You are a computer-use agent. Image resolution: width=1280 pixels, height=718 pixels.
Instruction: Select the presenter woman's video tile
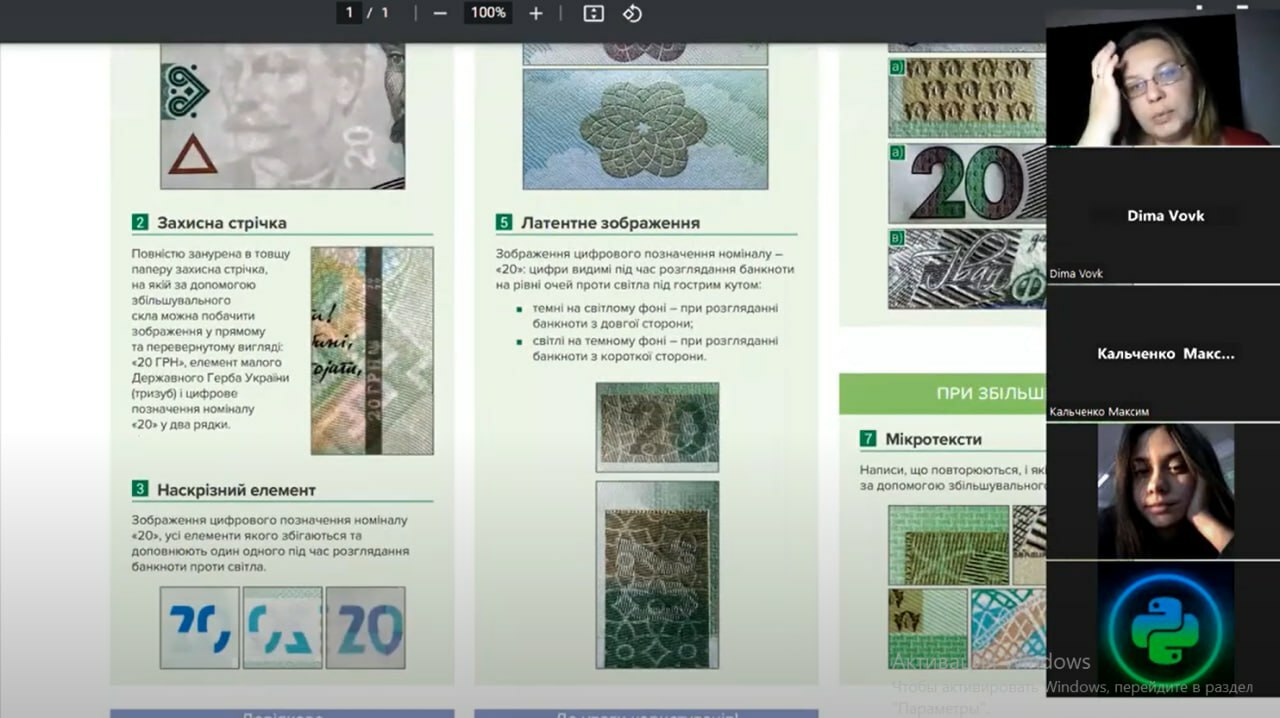[x=1163, y=79]
